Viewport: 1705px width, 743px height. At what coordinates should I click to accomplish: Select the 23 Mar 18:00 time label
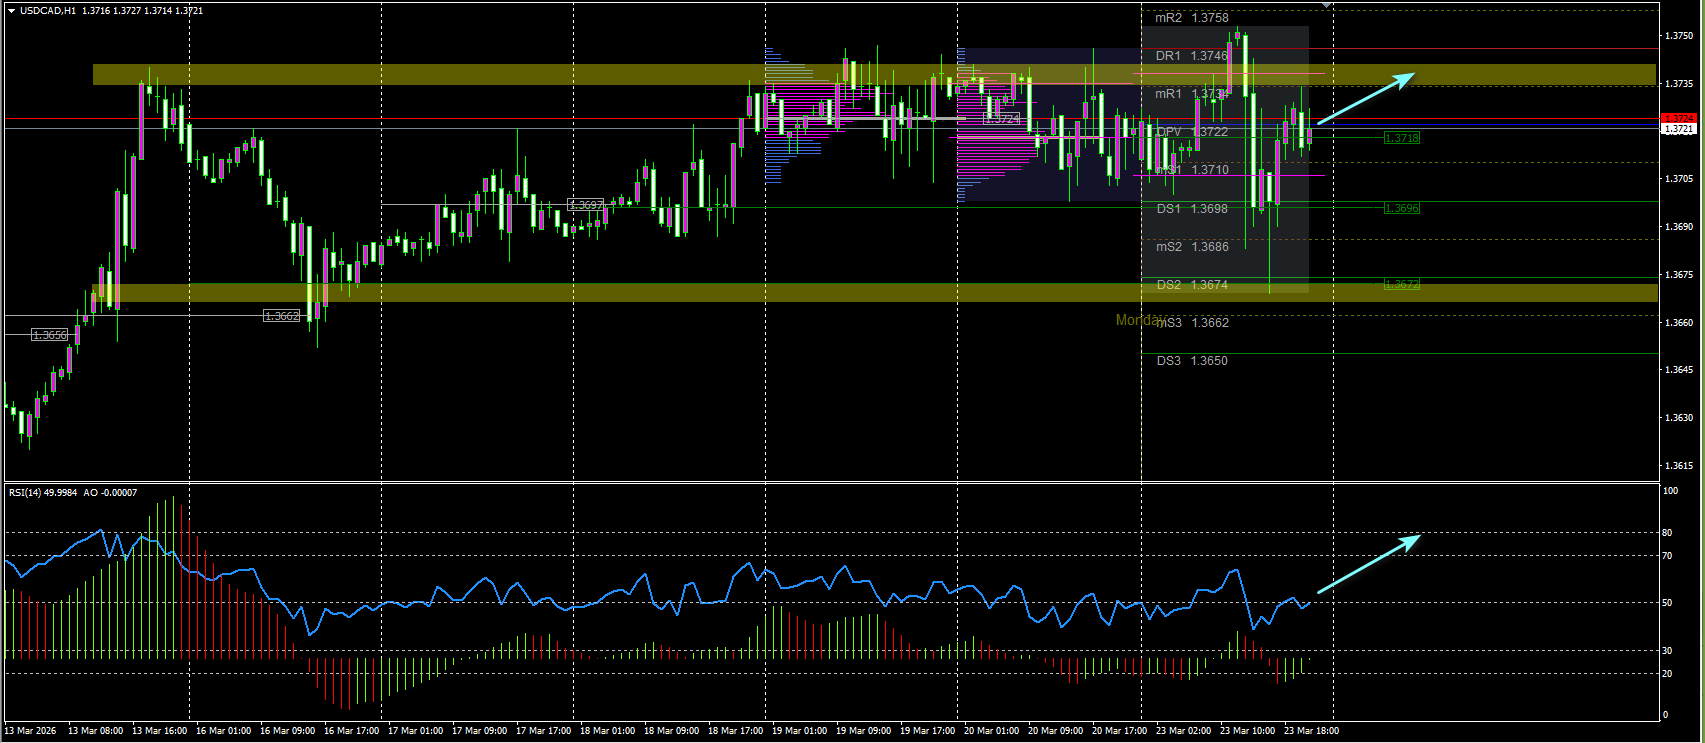tap(1312, 731)
